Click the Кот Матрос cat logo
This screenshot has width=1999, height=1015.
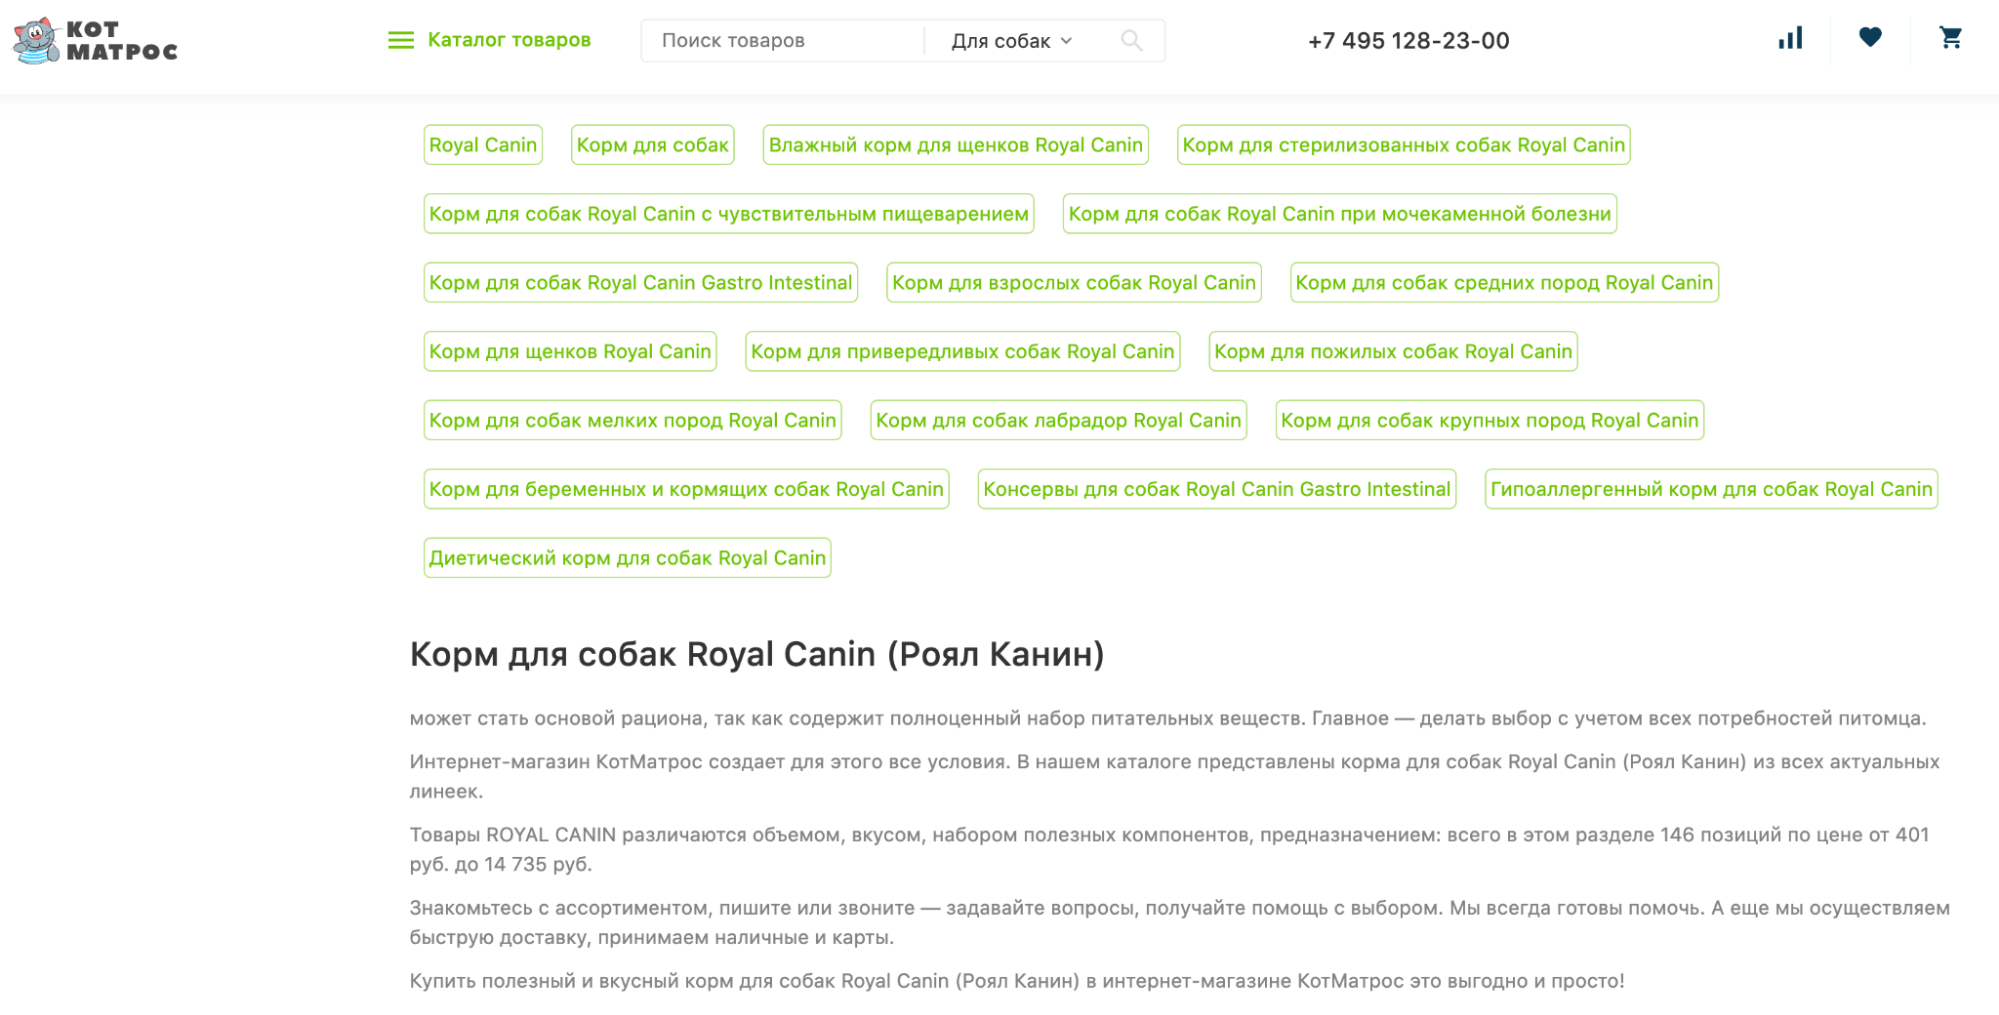tap(94, 41)
